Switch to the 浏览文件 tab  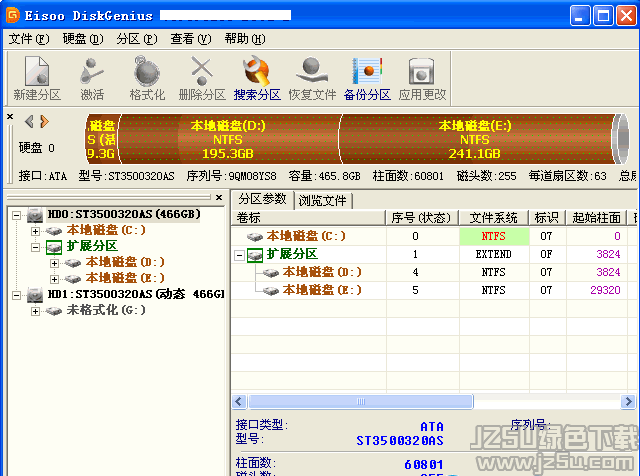[322, 200]
